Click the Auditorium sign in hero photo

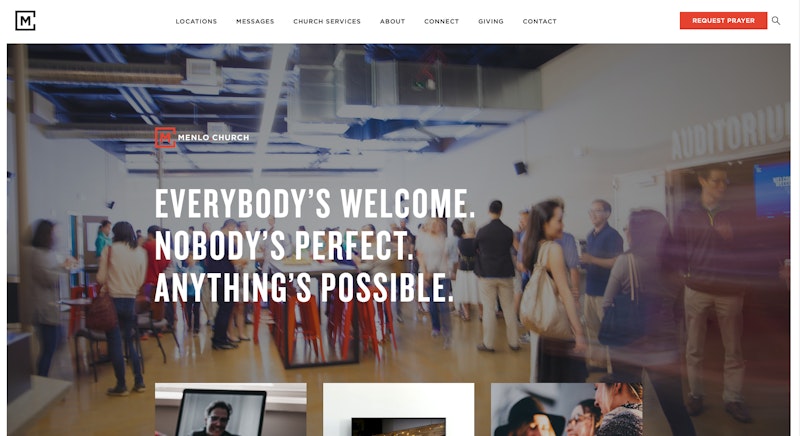click(x=731, y=132)
